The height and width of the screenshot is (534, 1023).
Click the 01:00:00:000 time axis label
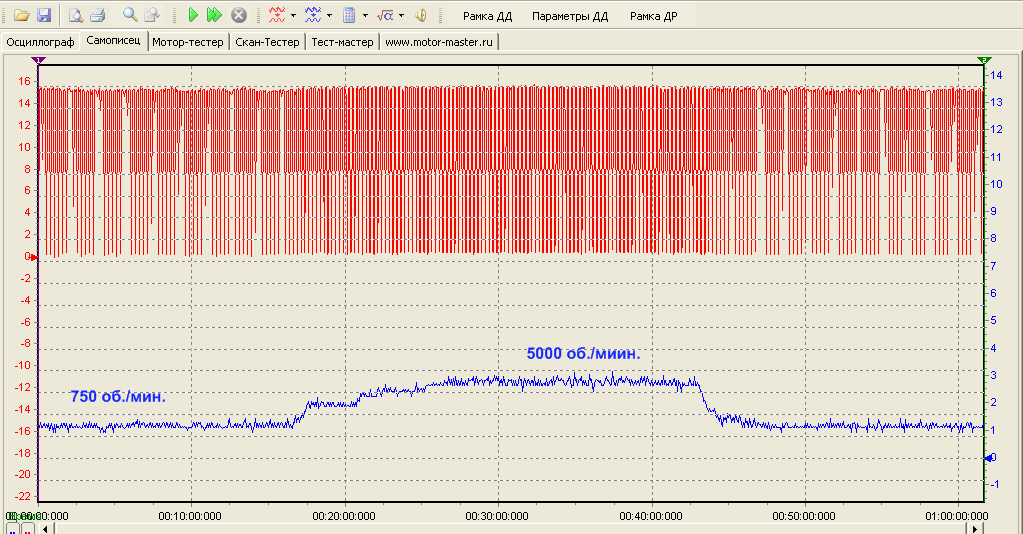(x=956, y=516)
